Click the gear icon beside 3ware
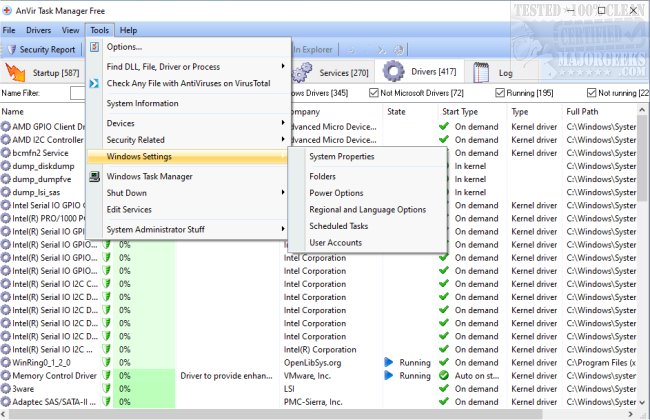Image resolution: width=650 pixels, height=420 pixels. [x=5, y=389]
